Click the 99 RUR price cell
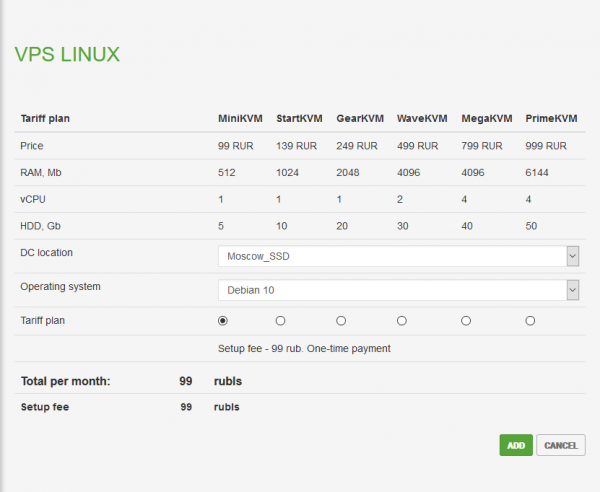The image size is (600, 492). point(235,146)
